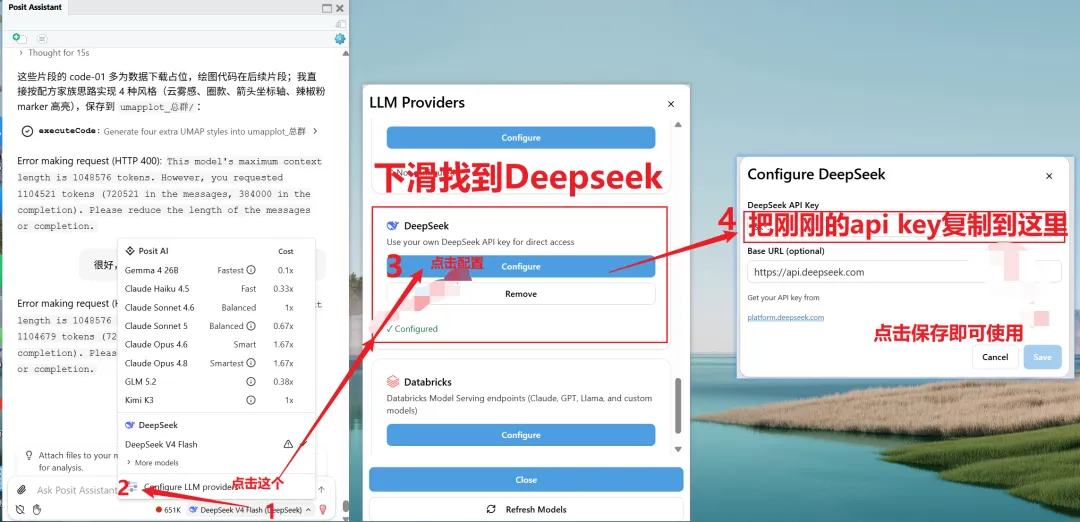This screenshot has height=522, width=1080.
Task: Pick Claude Opus 4.8 model
Action: [x=216, y=363]
